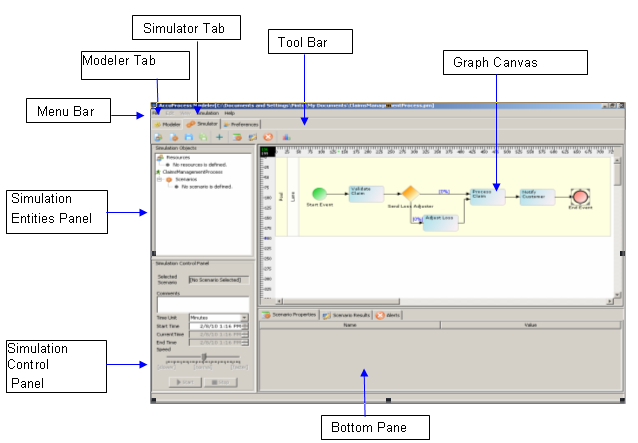Click the Validate Claim task node
The image size is (638, 443).
pos(364,191)
